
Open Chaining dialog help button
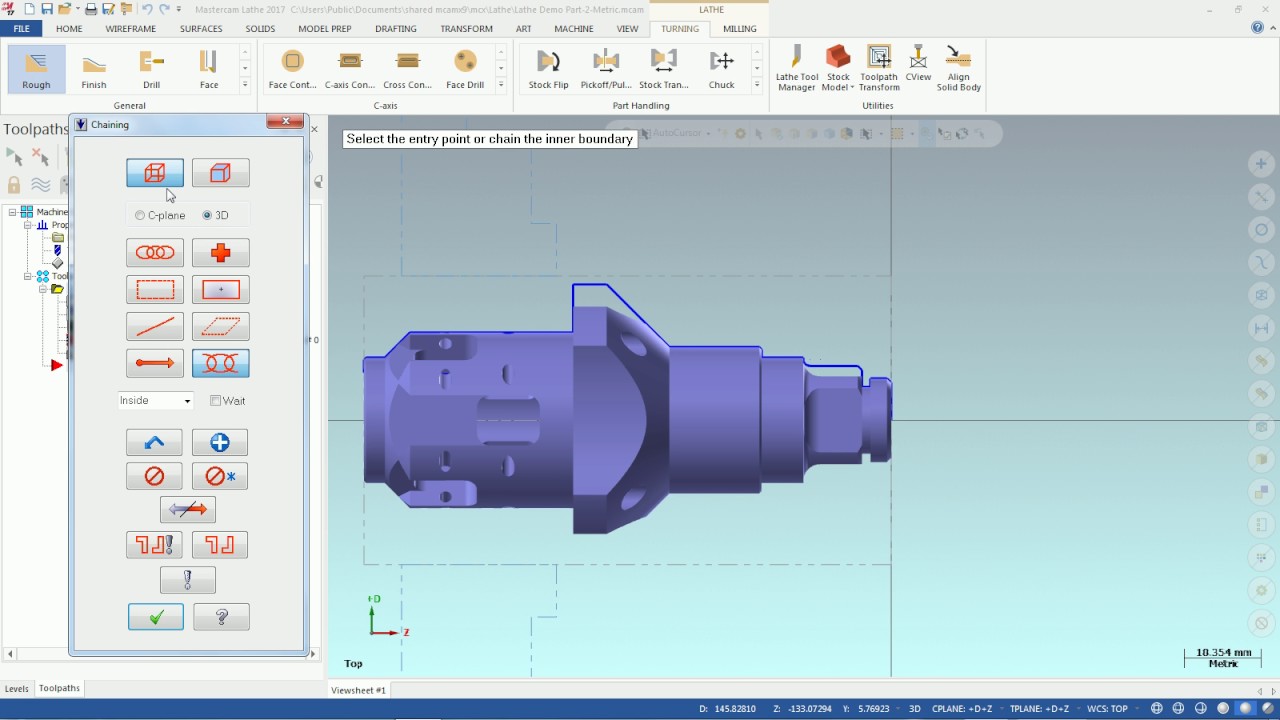coord(221,617)
